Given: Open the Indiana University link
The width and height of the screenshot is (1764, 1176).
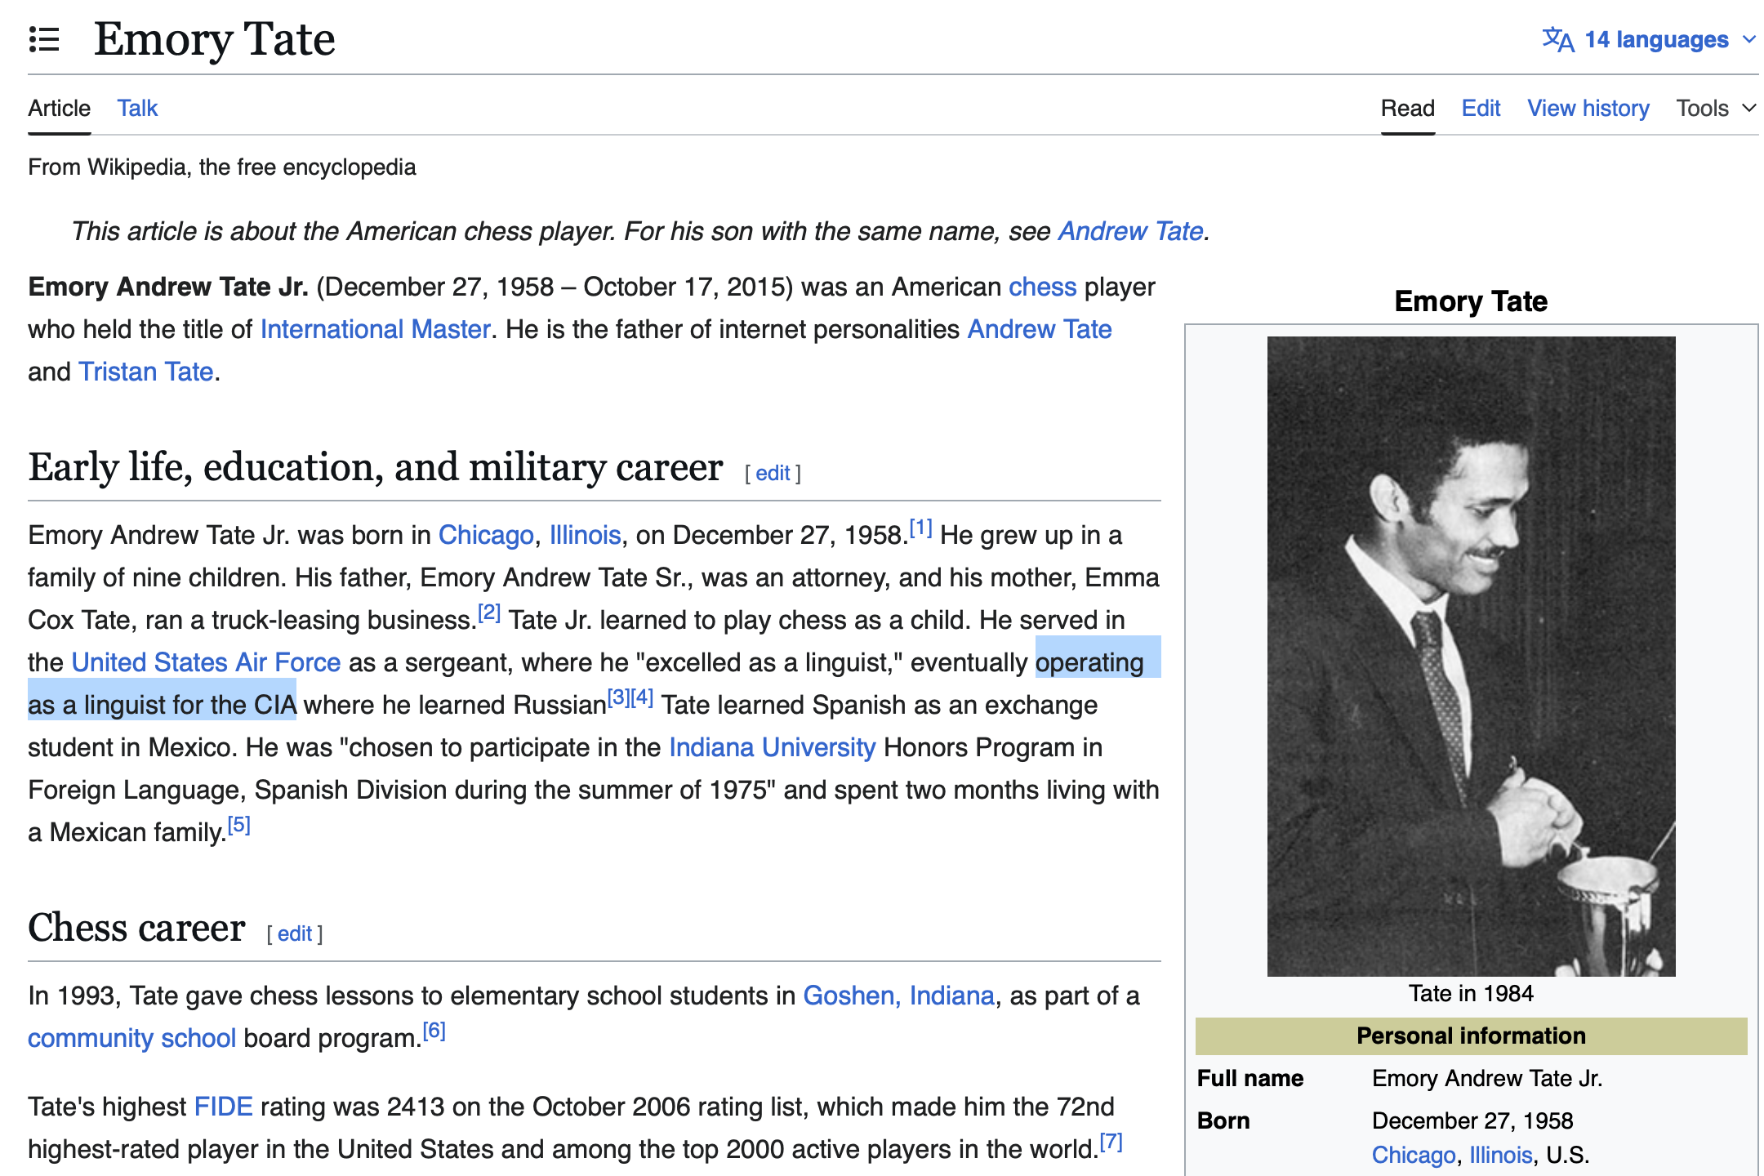Looking at the screenshot, I should coord(772,747).
